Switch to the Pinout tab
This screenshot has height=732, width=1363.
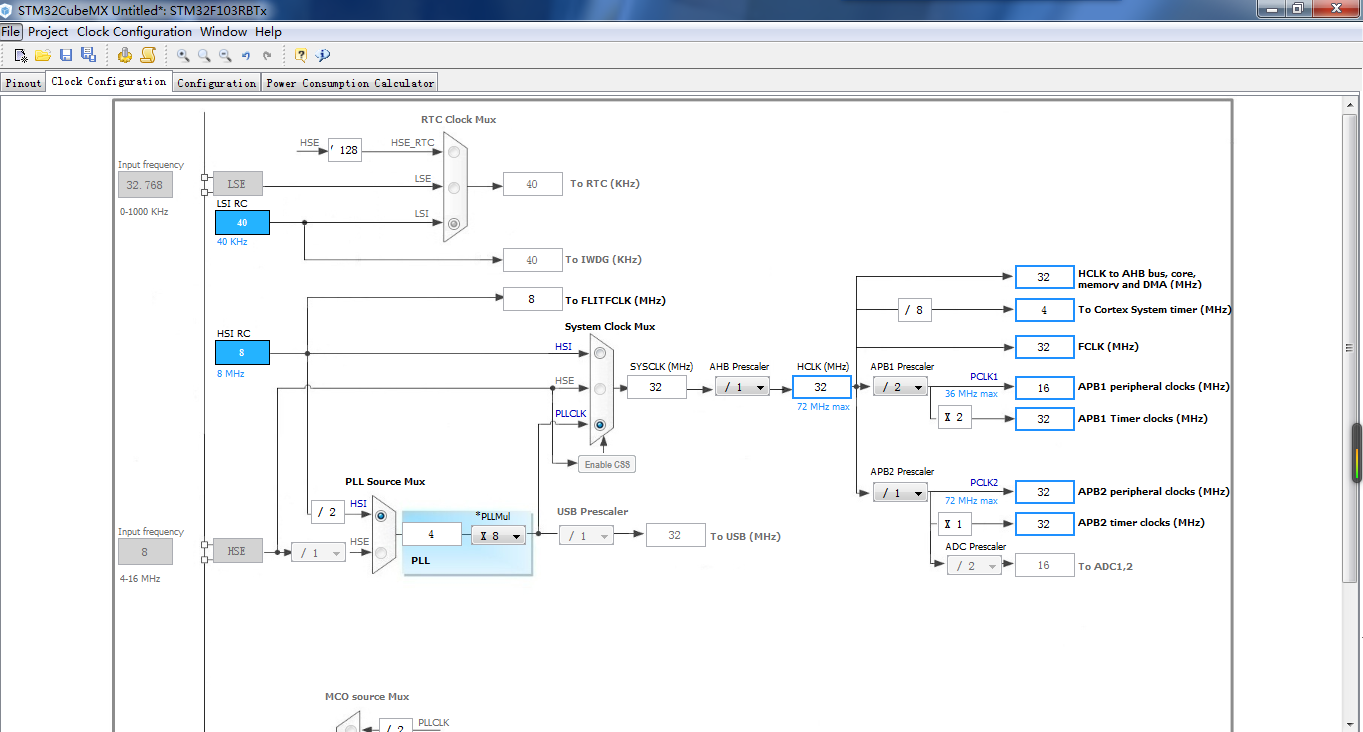[23, 83]
